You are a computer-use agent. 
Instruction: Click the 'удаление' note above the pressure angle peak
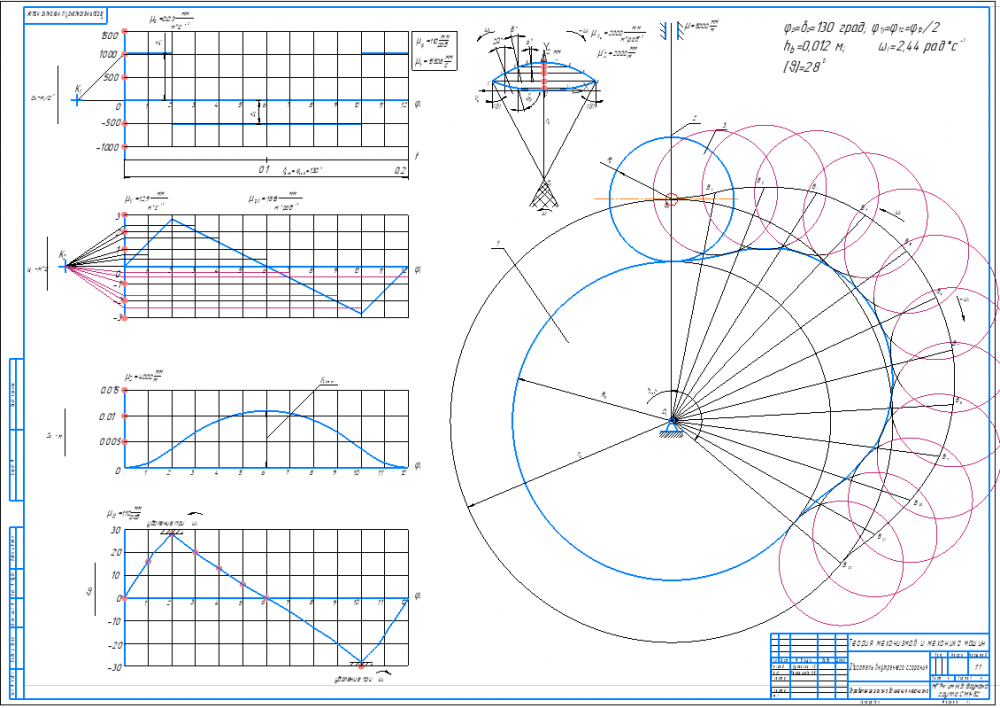coord(173,522)
